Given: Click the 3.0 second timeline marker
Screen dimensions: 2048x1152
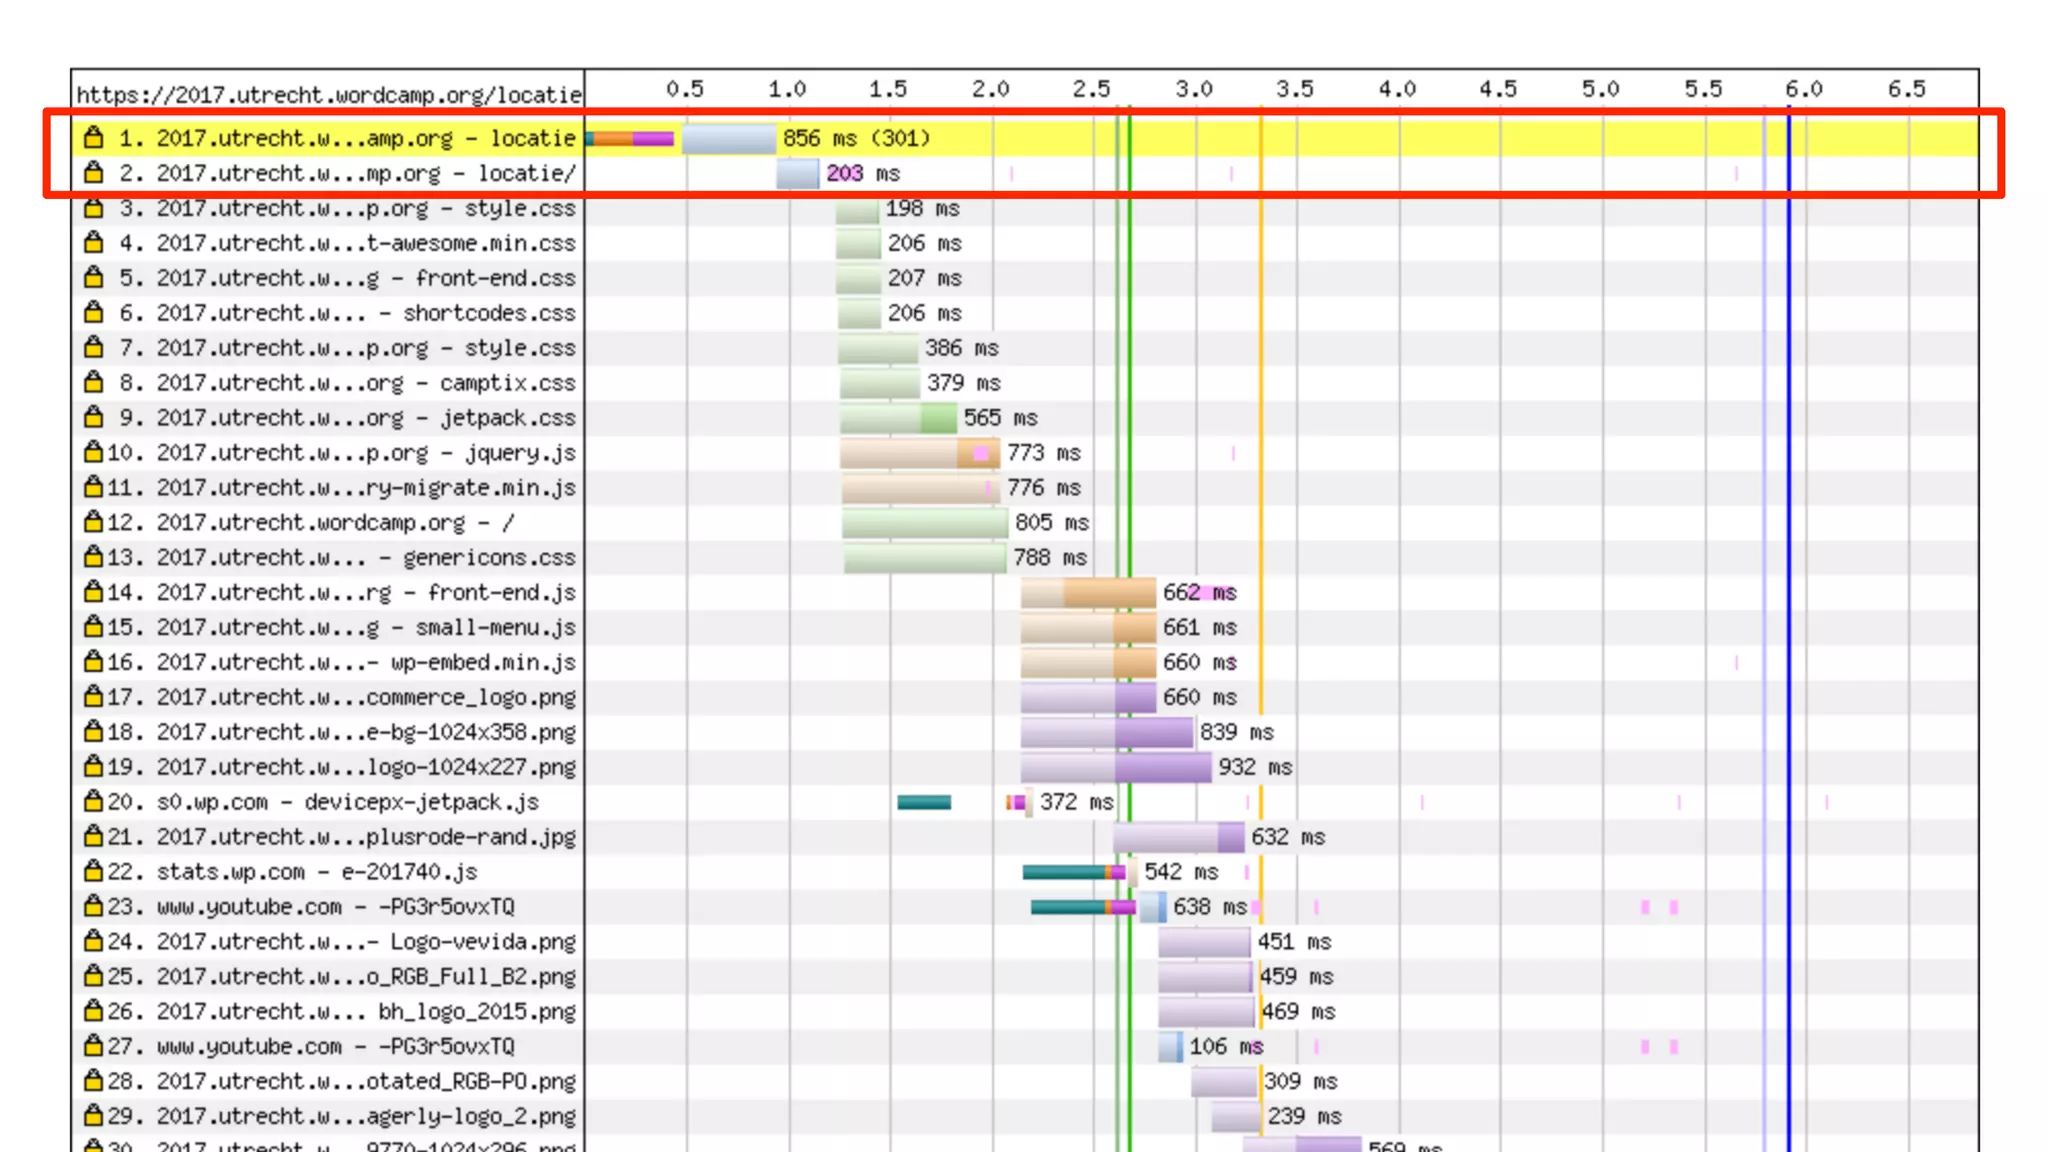Looking at the screenshot, I should [x=1194, y=89].
